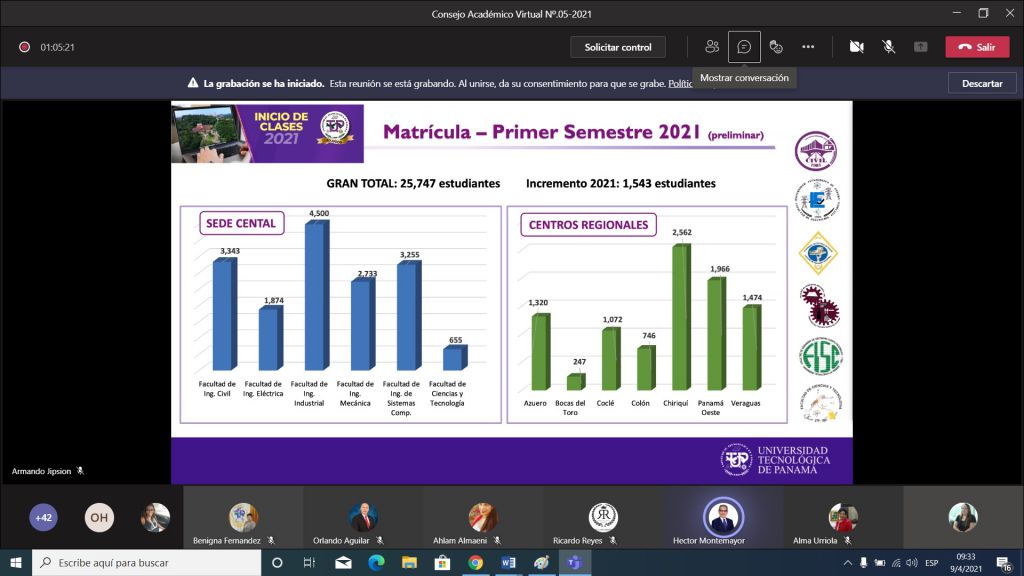Click the taskbar search box
The height and width of the screenshot is (576, 1024).
146,562
